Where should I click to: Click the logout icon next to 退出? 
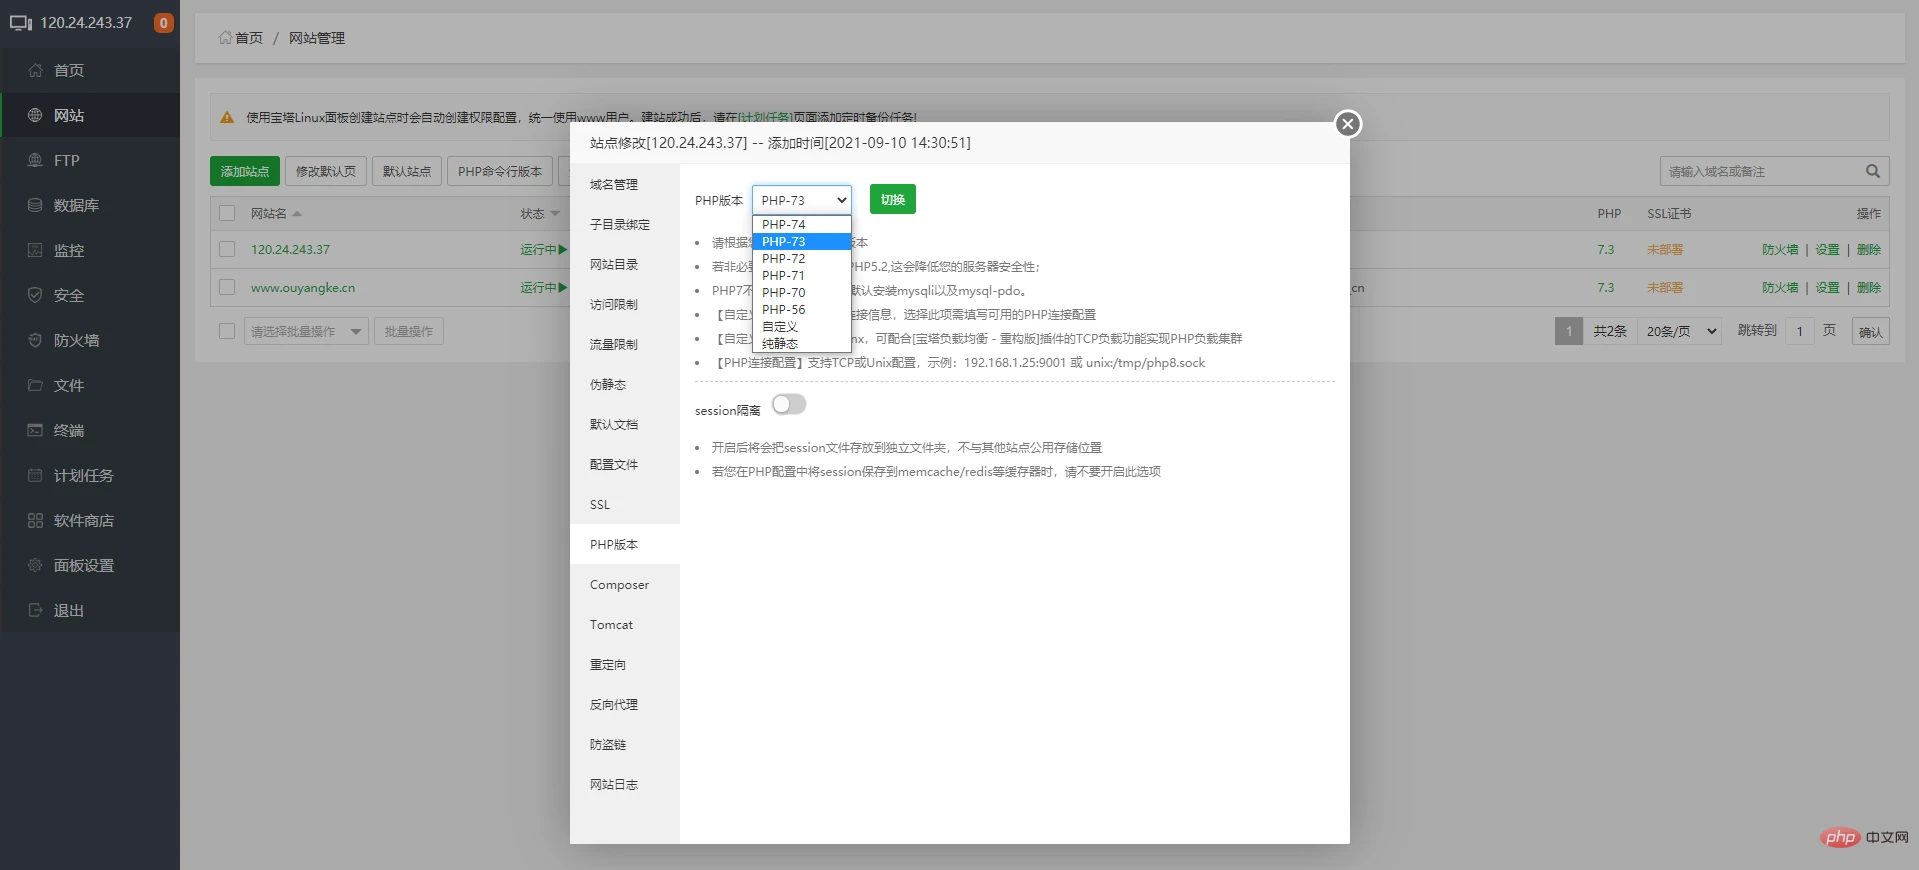point(35,610)
